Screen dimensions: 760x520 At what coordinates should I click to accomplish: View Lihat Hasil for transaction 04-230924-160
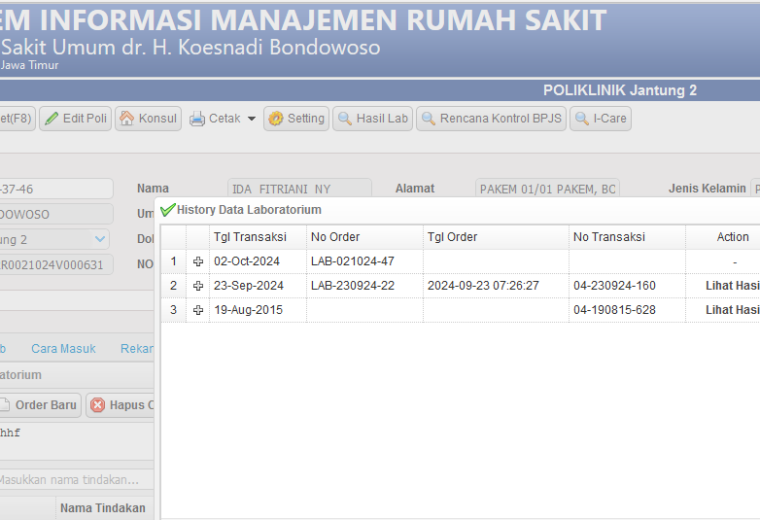tap(732, 286)
